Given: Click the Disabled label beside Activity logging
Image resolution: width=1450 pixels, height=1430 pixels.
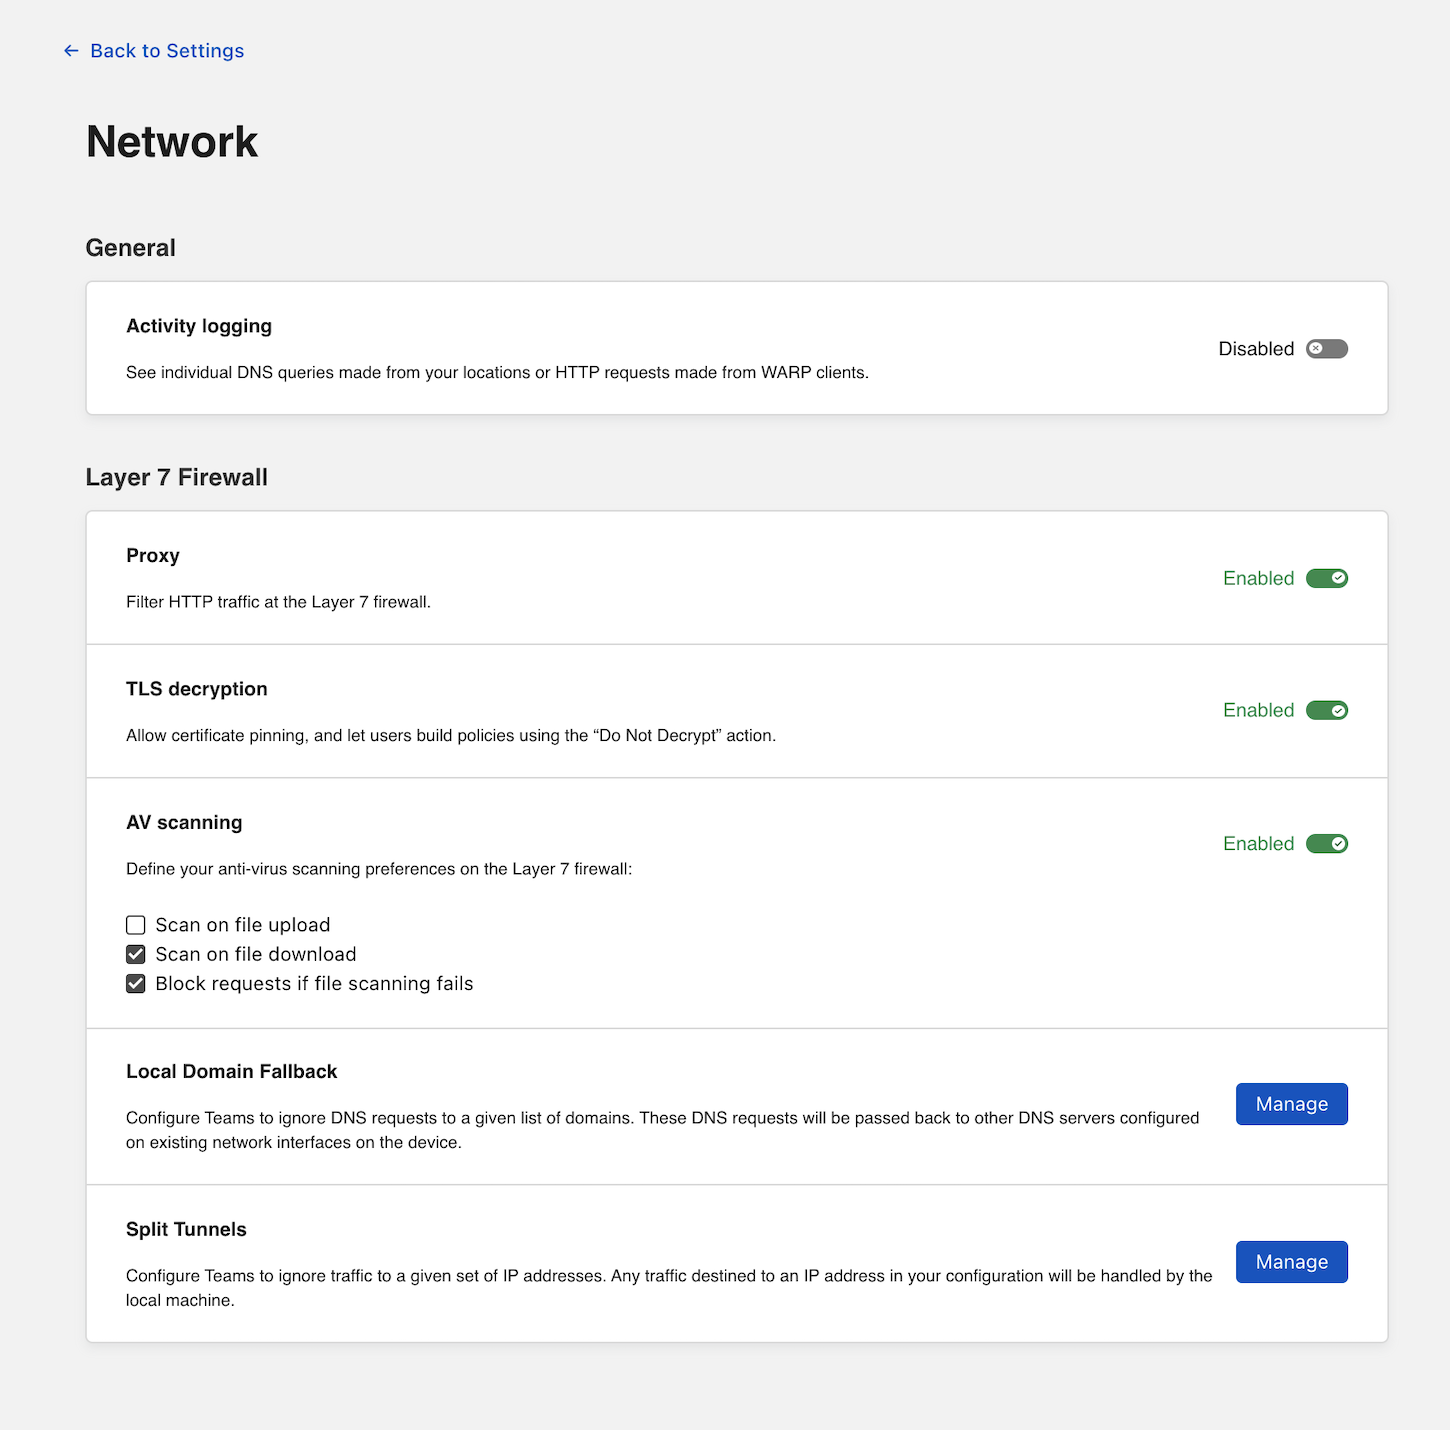Looking at the screenshot, I should coord(1256,348).
